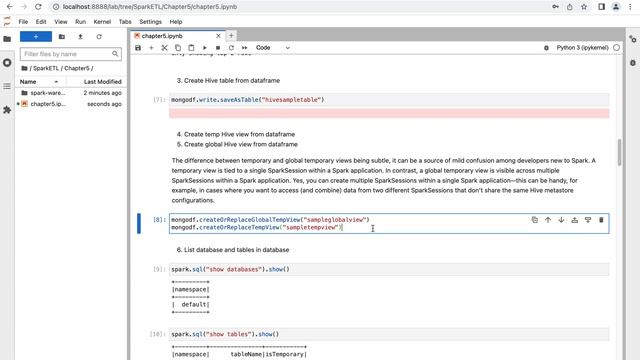
Task: Move active cell down arrow
Action: [561, 220]
